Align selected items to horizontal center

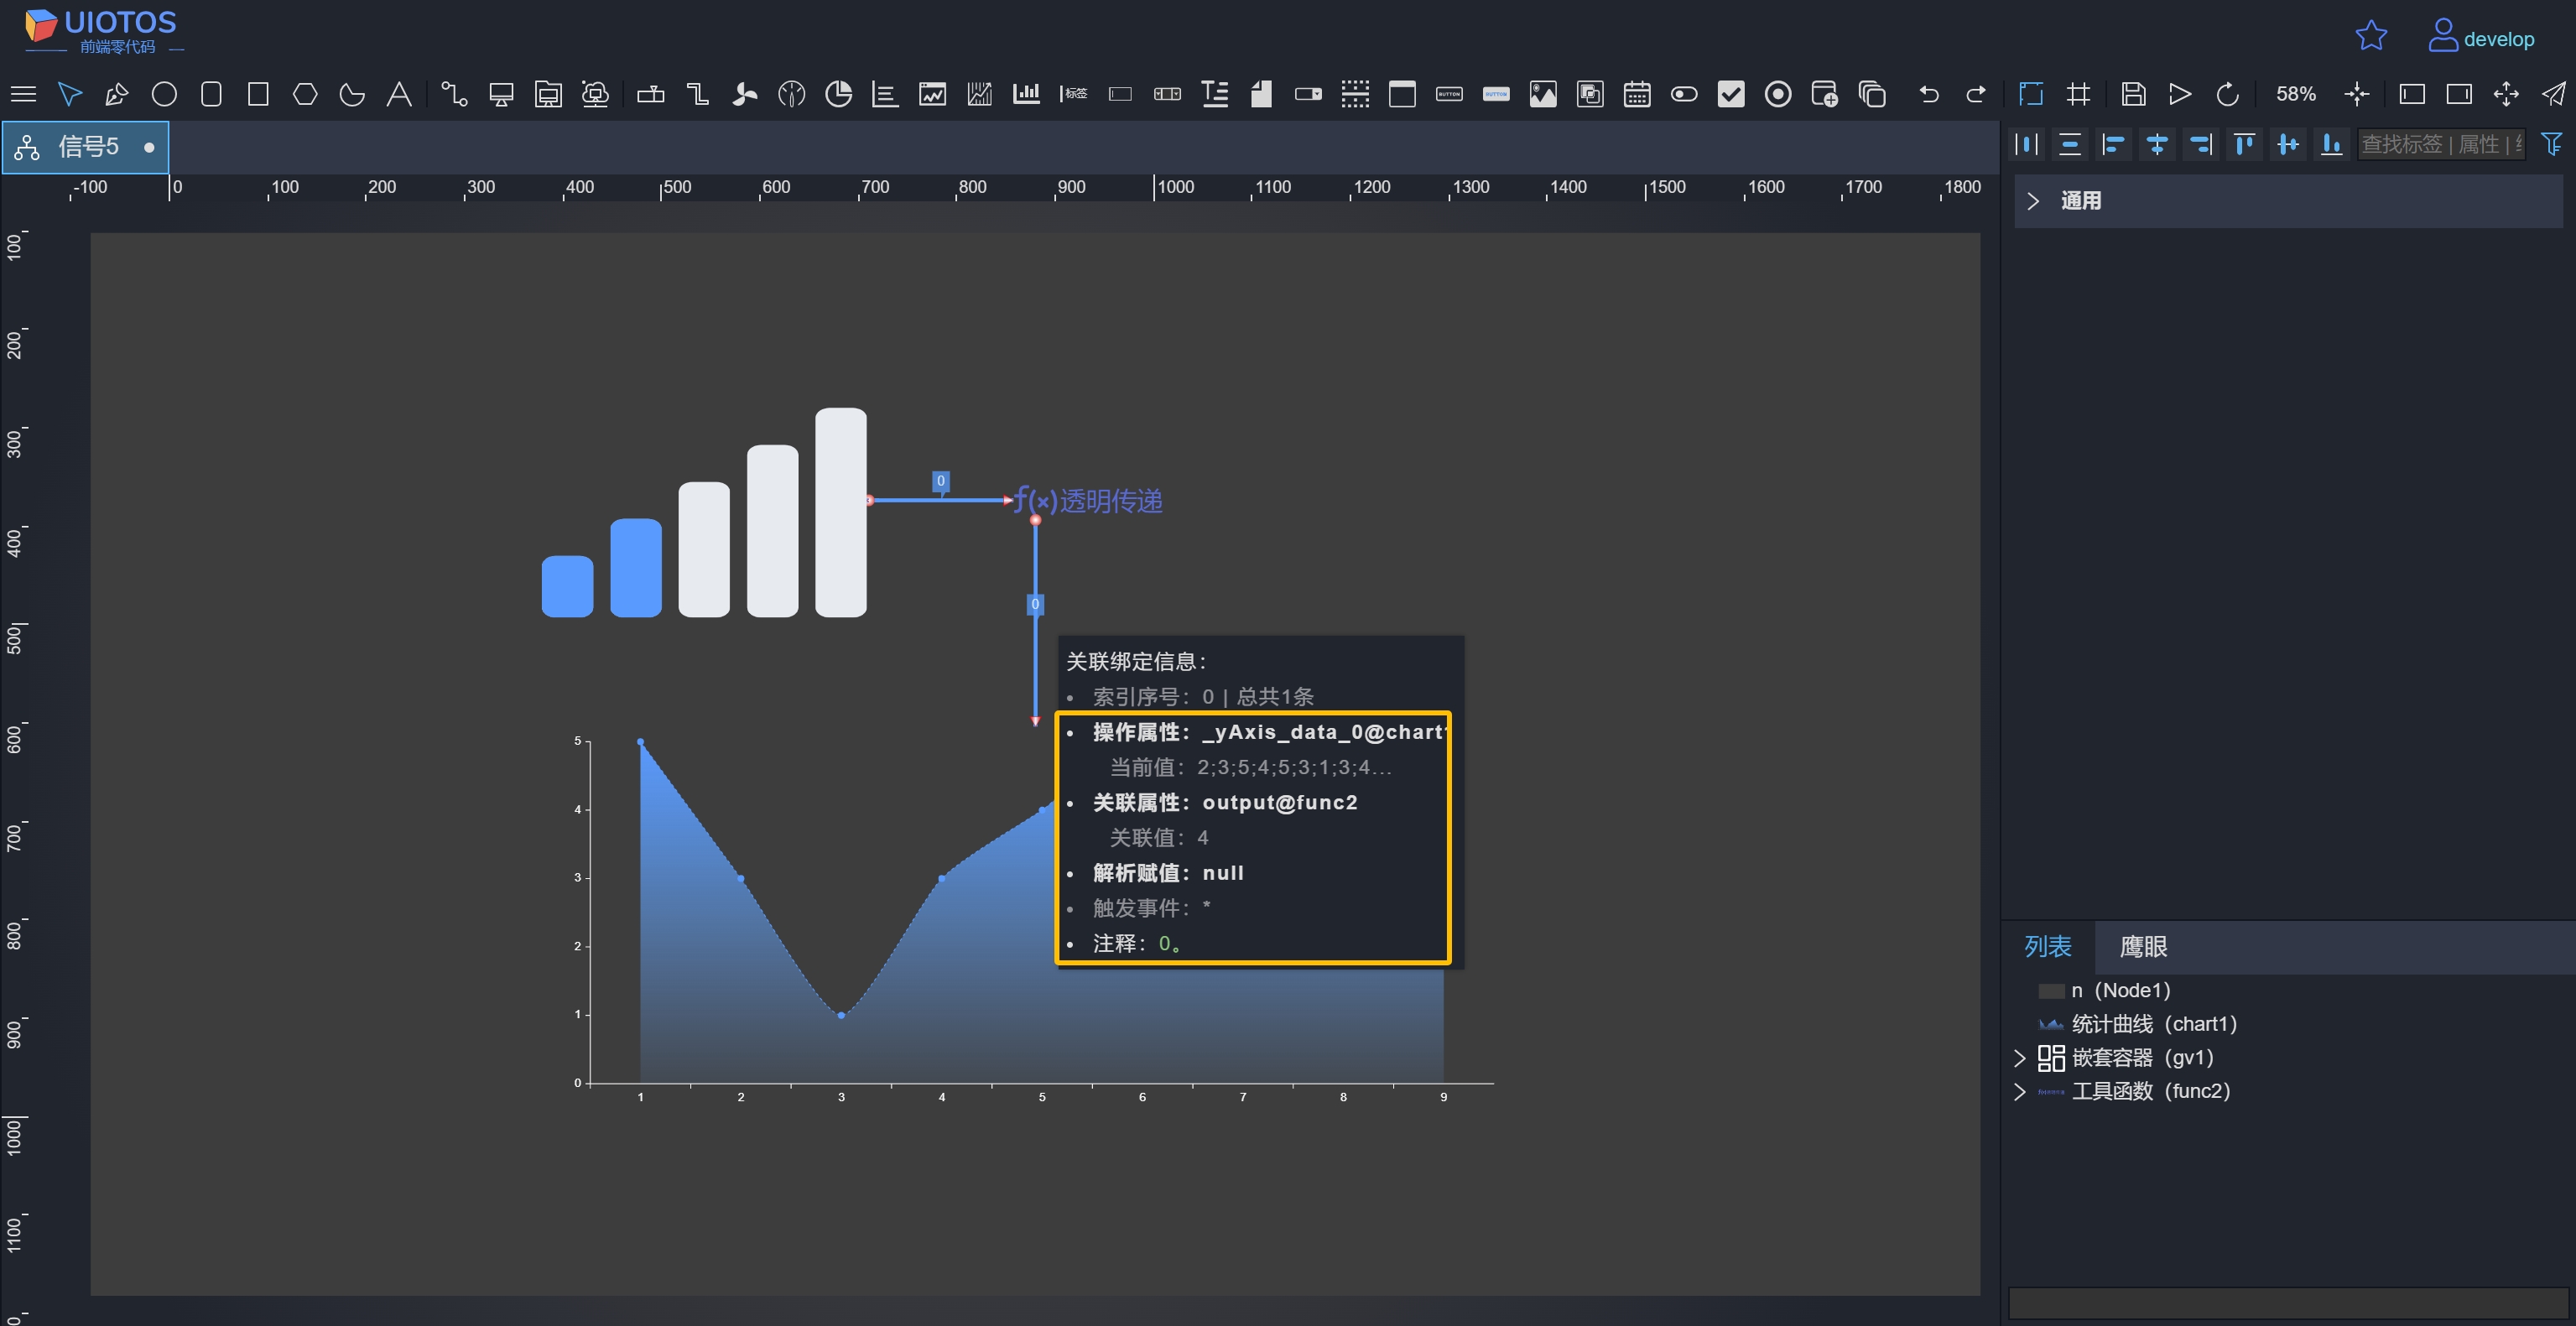tap(2157, 145)
